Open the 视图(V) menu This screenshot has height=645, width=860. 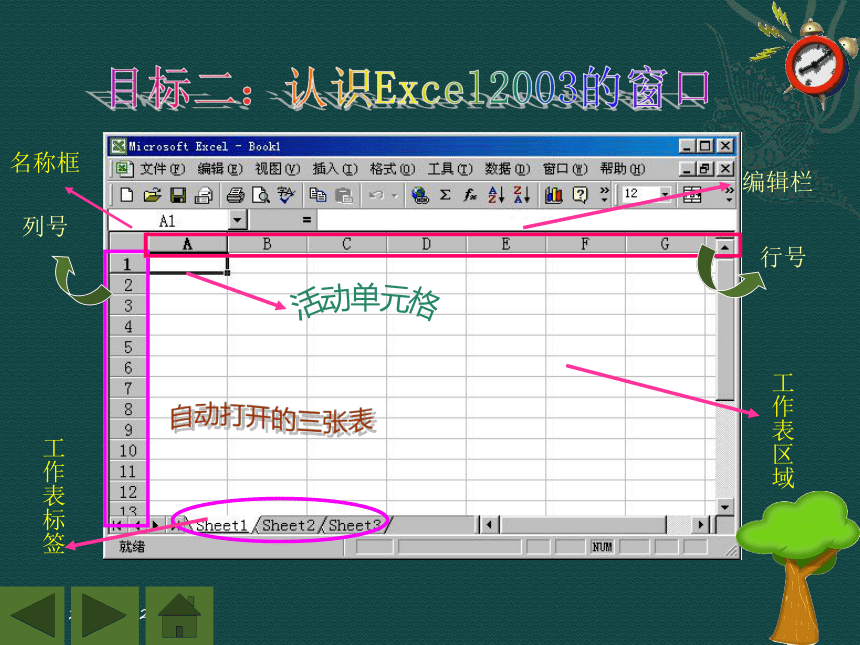[x=277, y=169]
